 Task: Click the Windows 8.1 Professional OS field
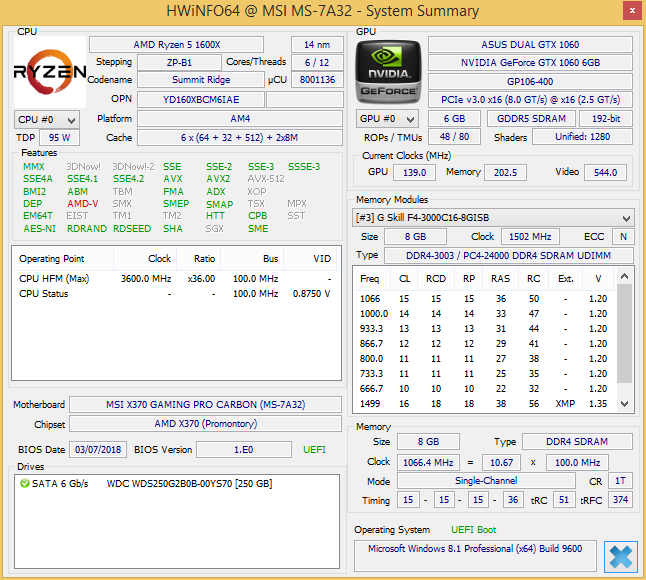pos(475,555)
